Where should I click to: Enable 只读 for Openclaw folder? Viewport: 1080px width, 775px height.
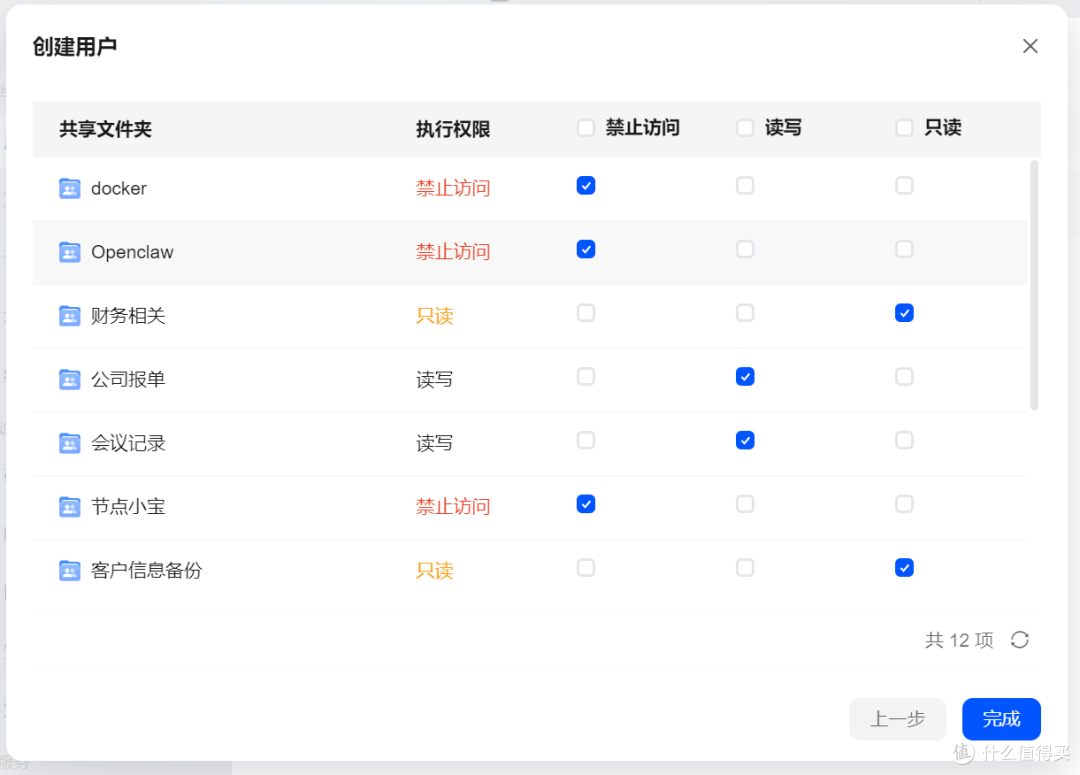[904, 249]
